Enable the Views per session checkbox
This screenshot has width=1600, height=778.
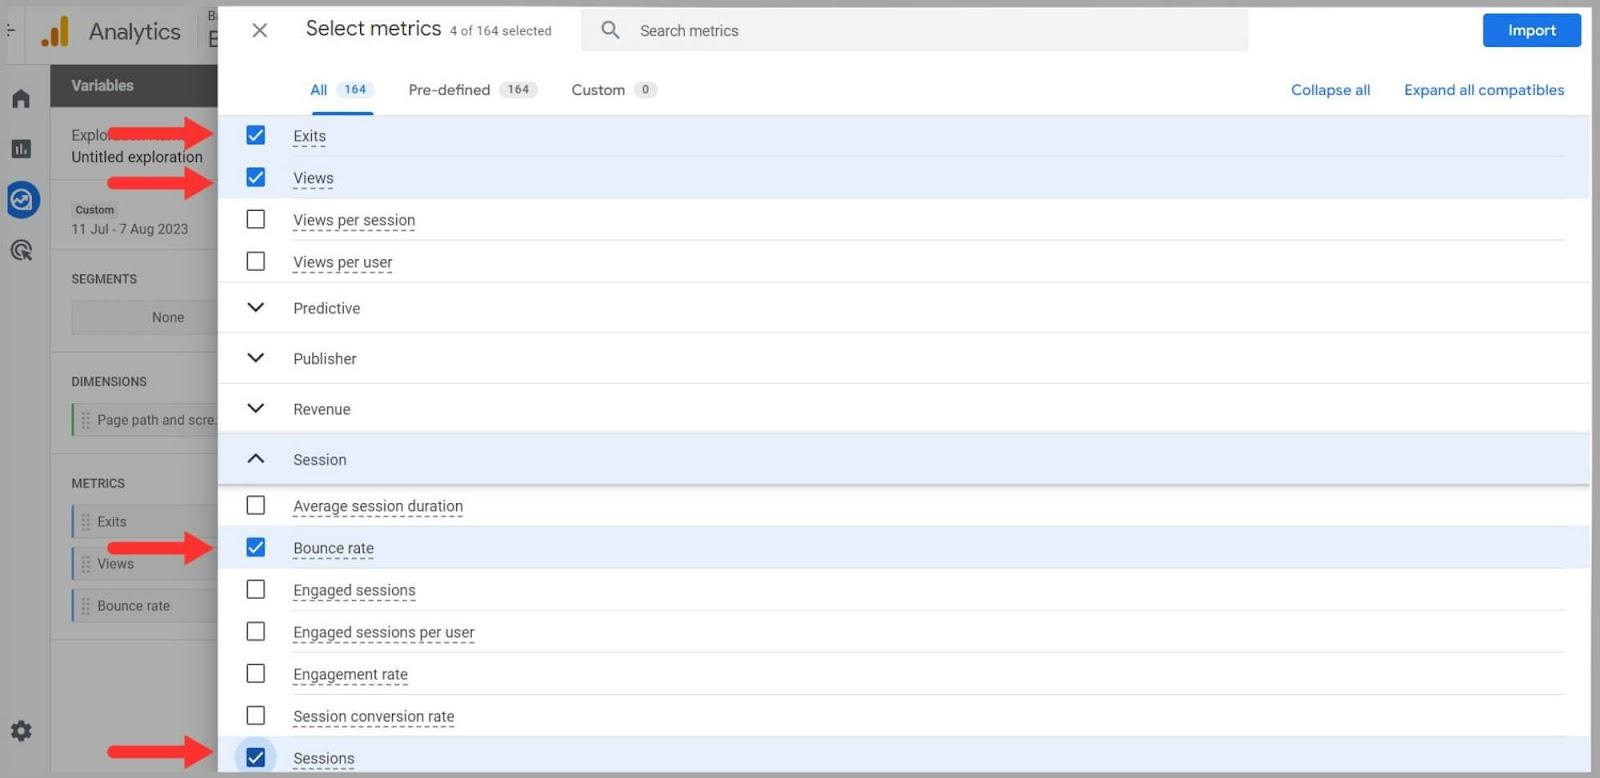256,220
